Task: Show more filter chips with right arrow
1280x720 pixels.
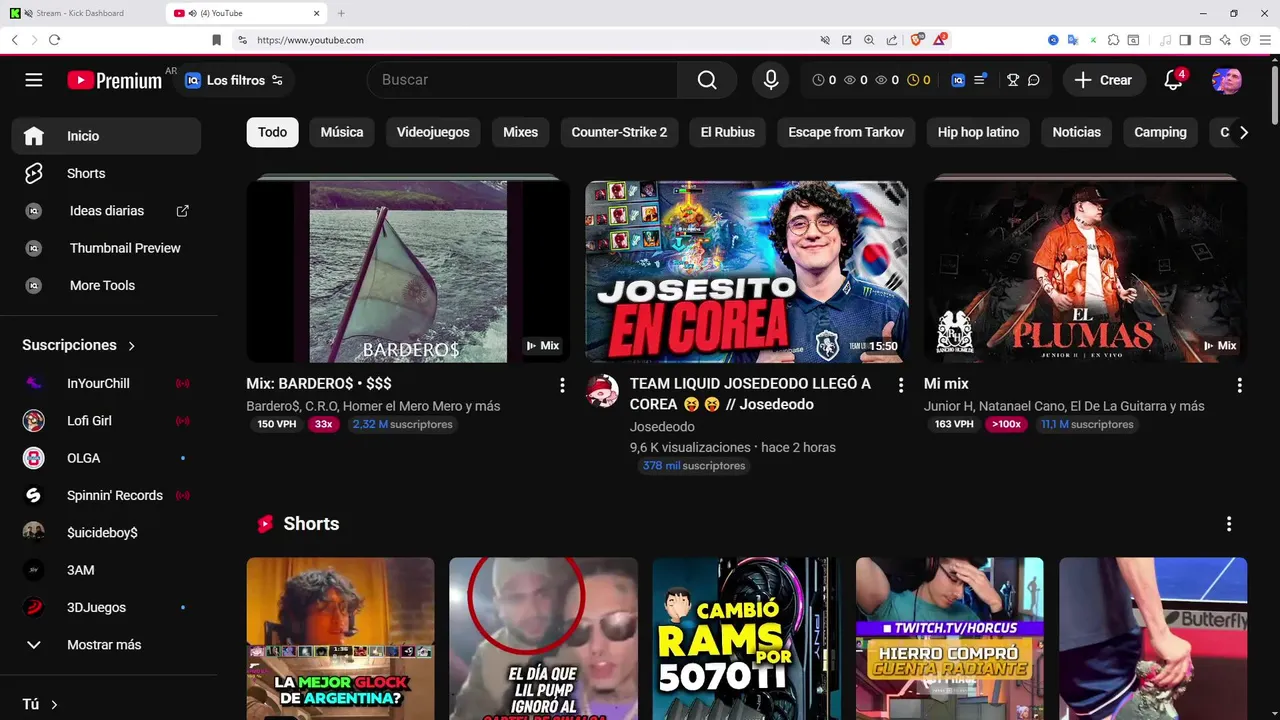Action: [x=1243, y=132]
